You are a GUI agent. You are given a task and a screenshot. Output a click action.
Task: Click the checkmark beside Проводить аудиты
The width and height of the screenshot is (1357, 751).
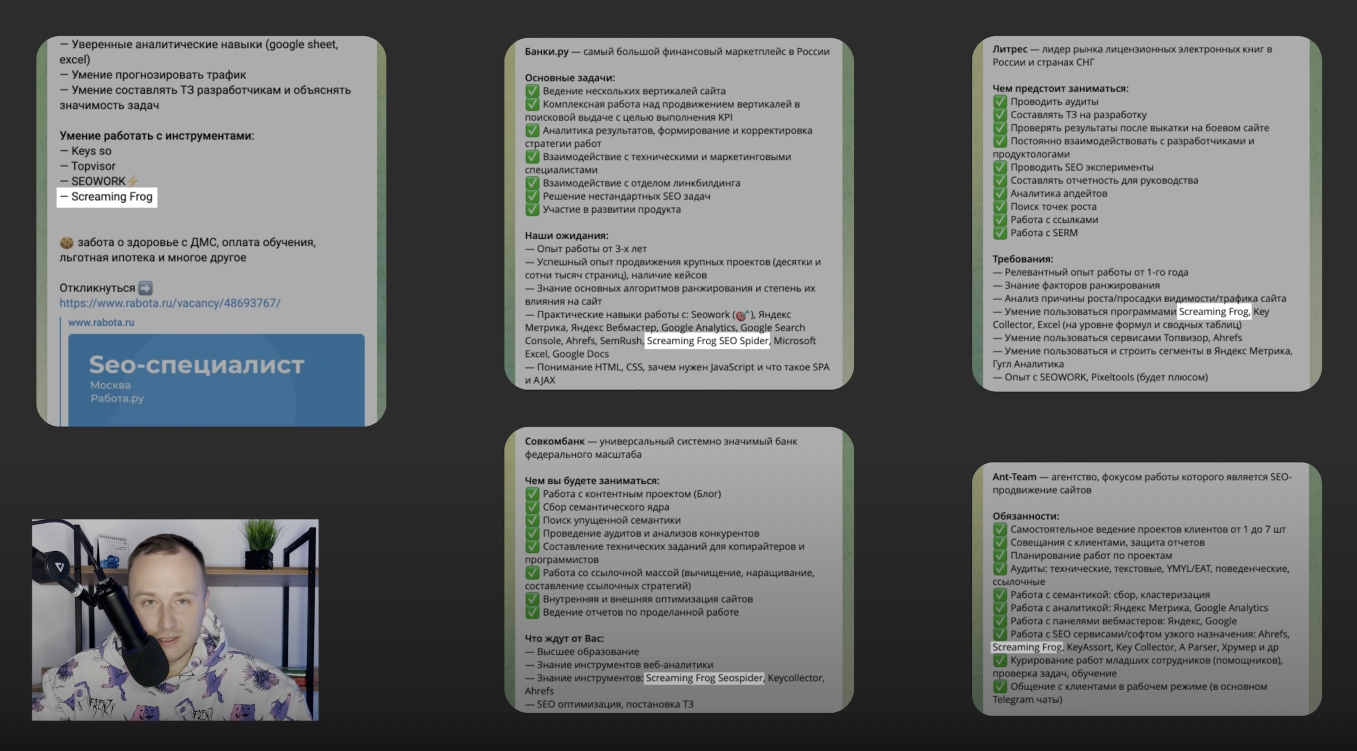1000,102
